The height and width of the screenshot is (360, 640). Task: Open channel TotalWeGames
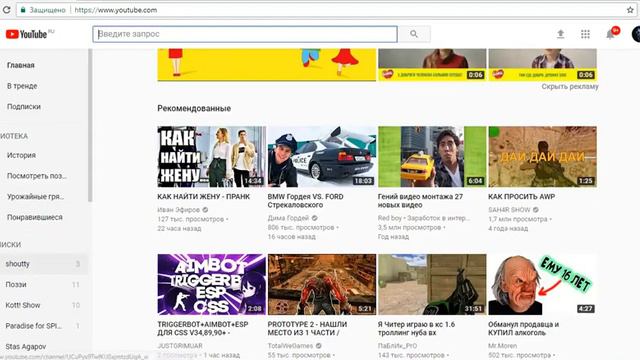290,346
